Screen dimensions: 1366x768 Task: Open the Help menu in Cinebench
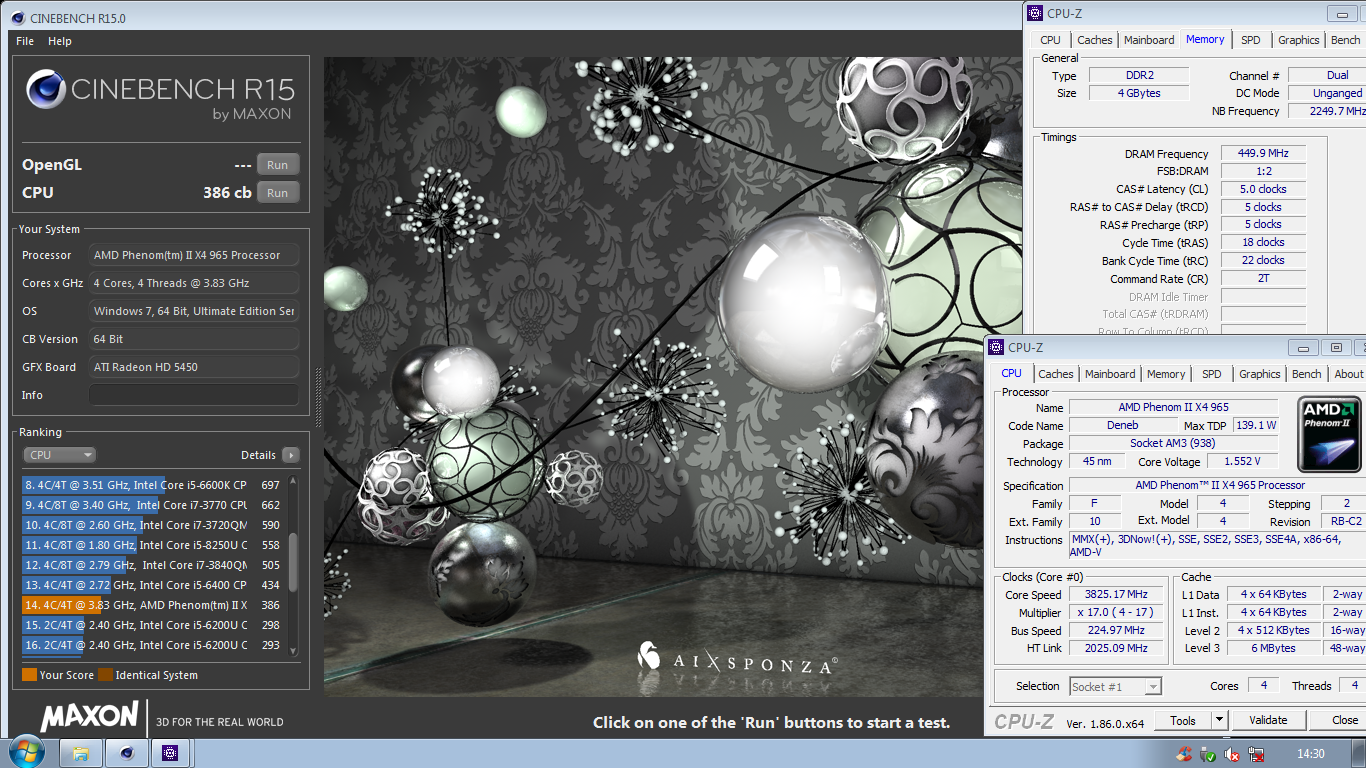tap(60, 41)
